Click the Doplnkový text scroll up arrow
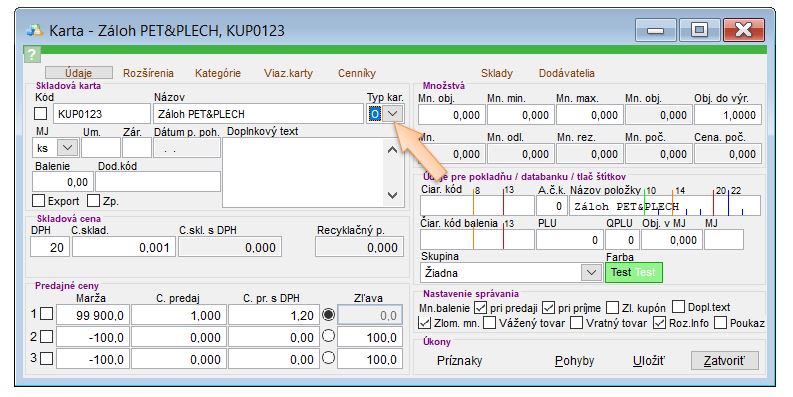Viewport: 793px width, 397px height. [x=392, y=150]
